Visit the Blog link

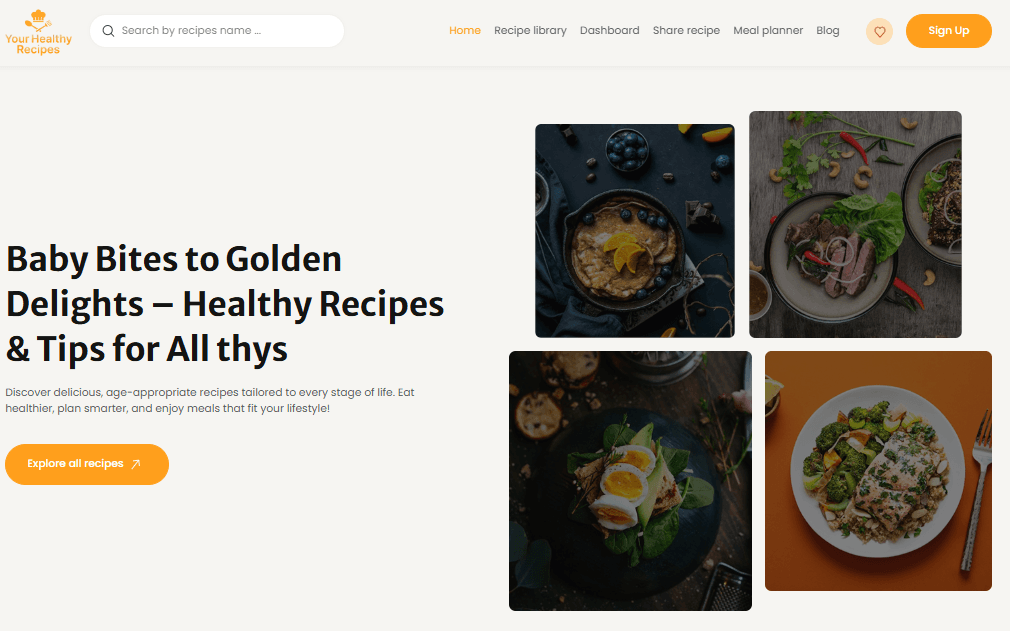click(x=828, y=30)
